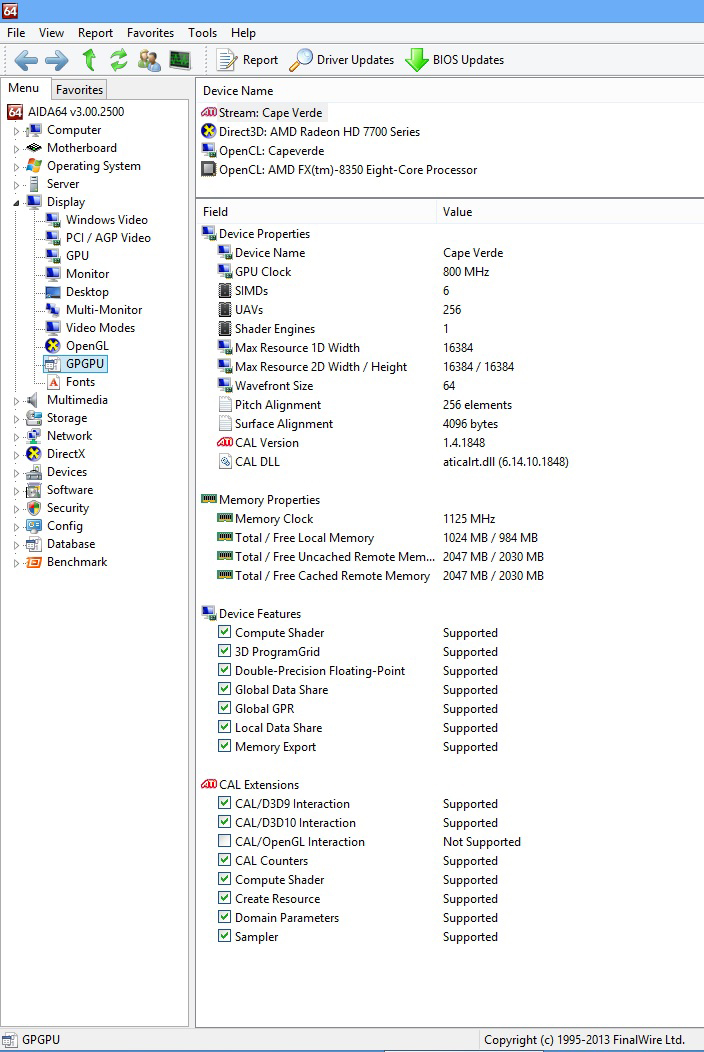704x1052 pixels.
Task: Toggle the 3D ProgramGrid checkbox
Action: coord(225,651)
